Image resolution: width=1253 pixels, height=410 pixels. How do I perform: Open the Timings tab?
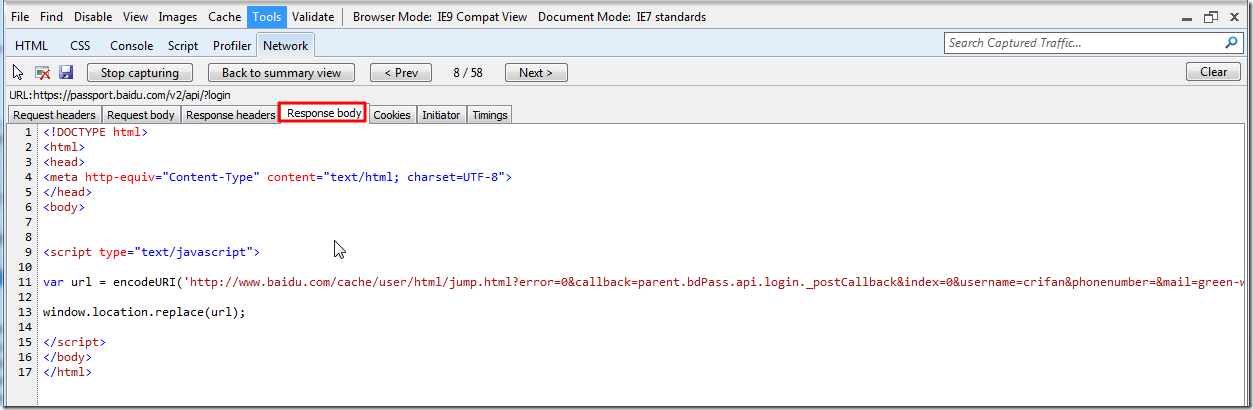pyautogui.click(x=490, y=115)
